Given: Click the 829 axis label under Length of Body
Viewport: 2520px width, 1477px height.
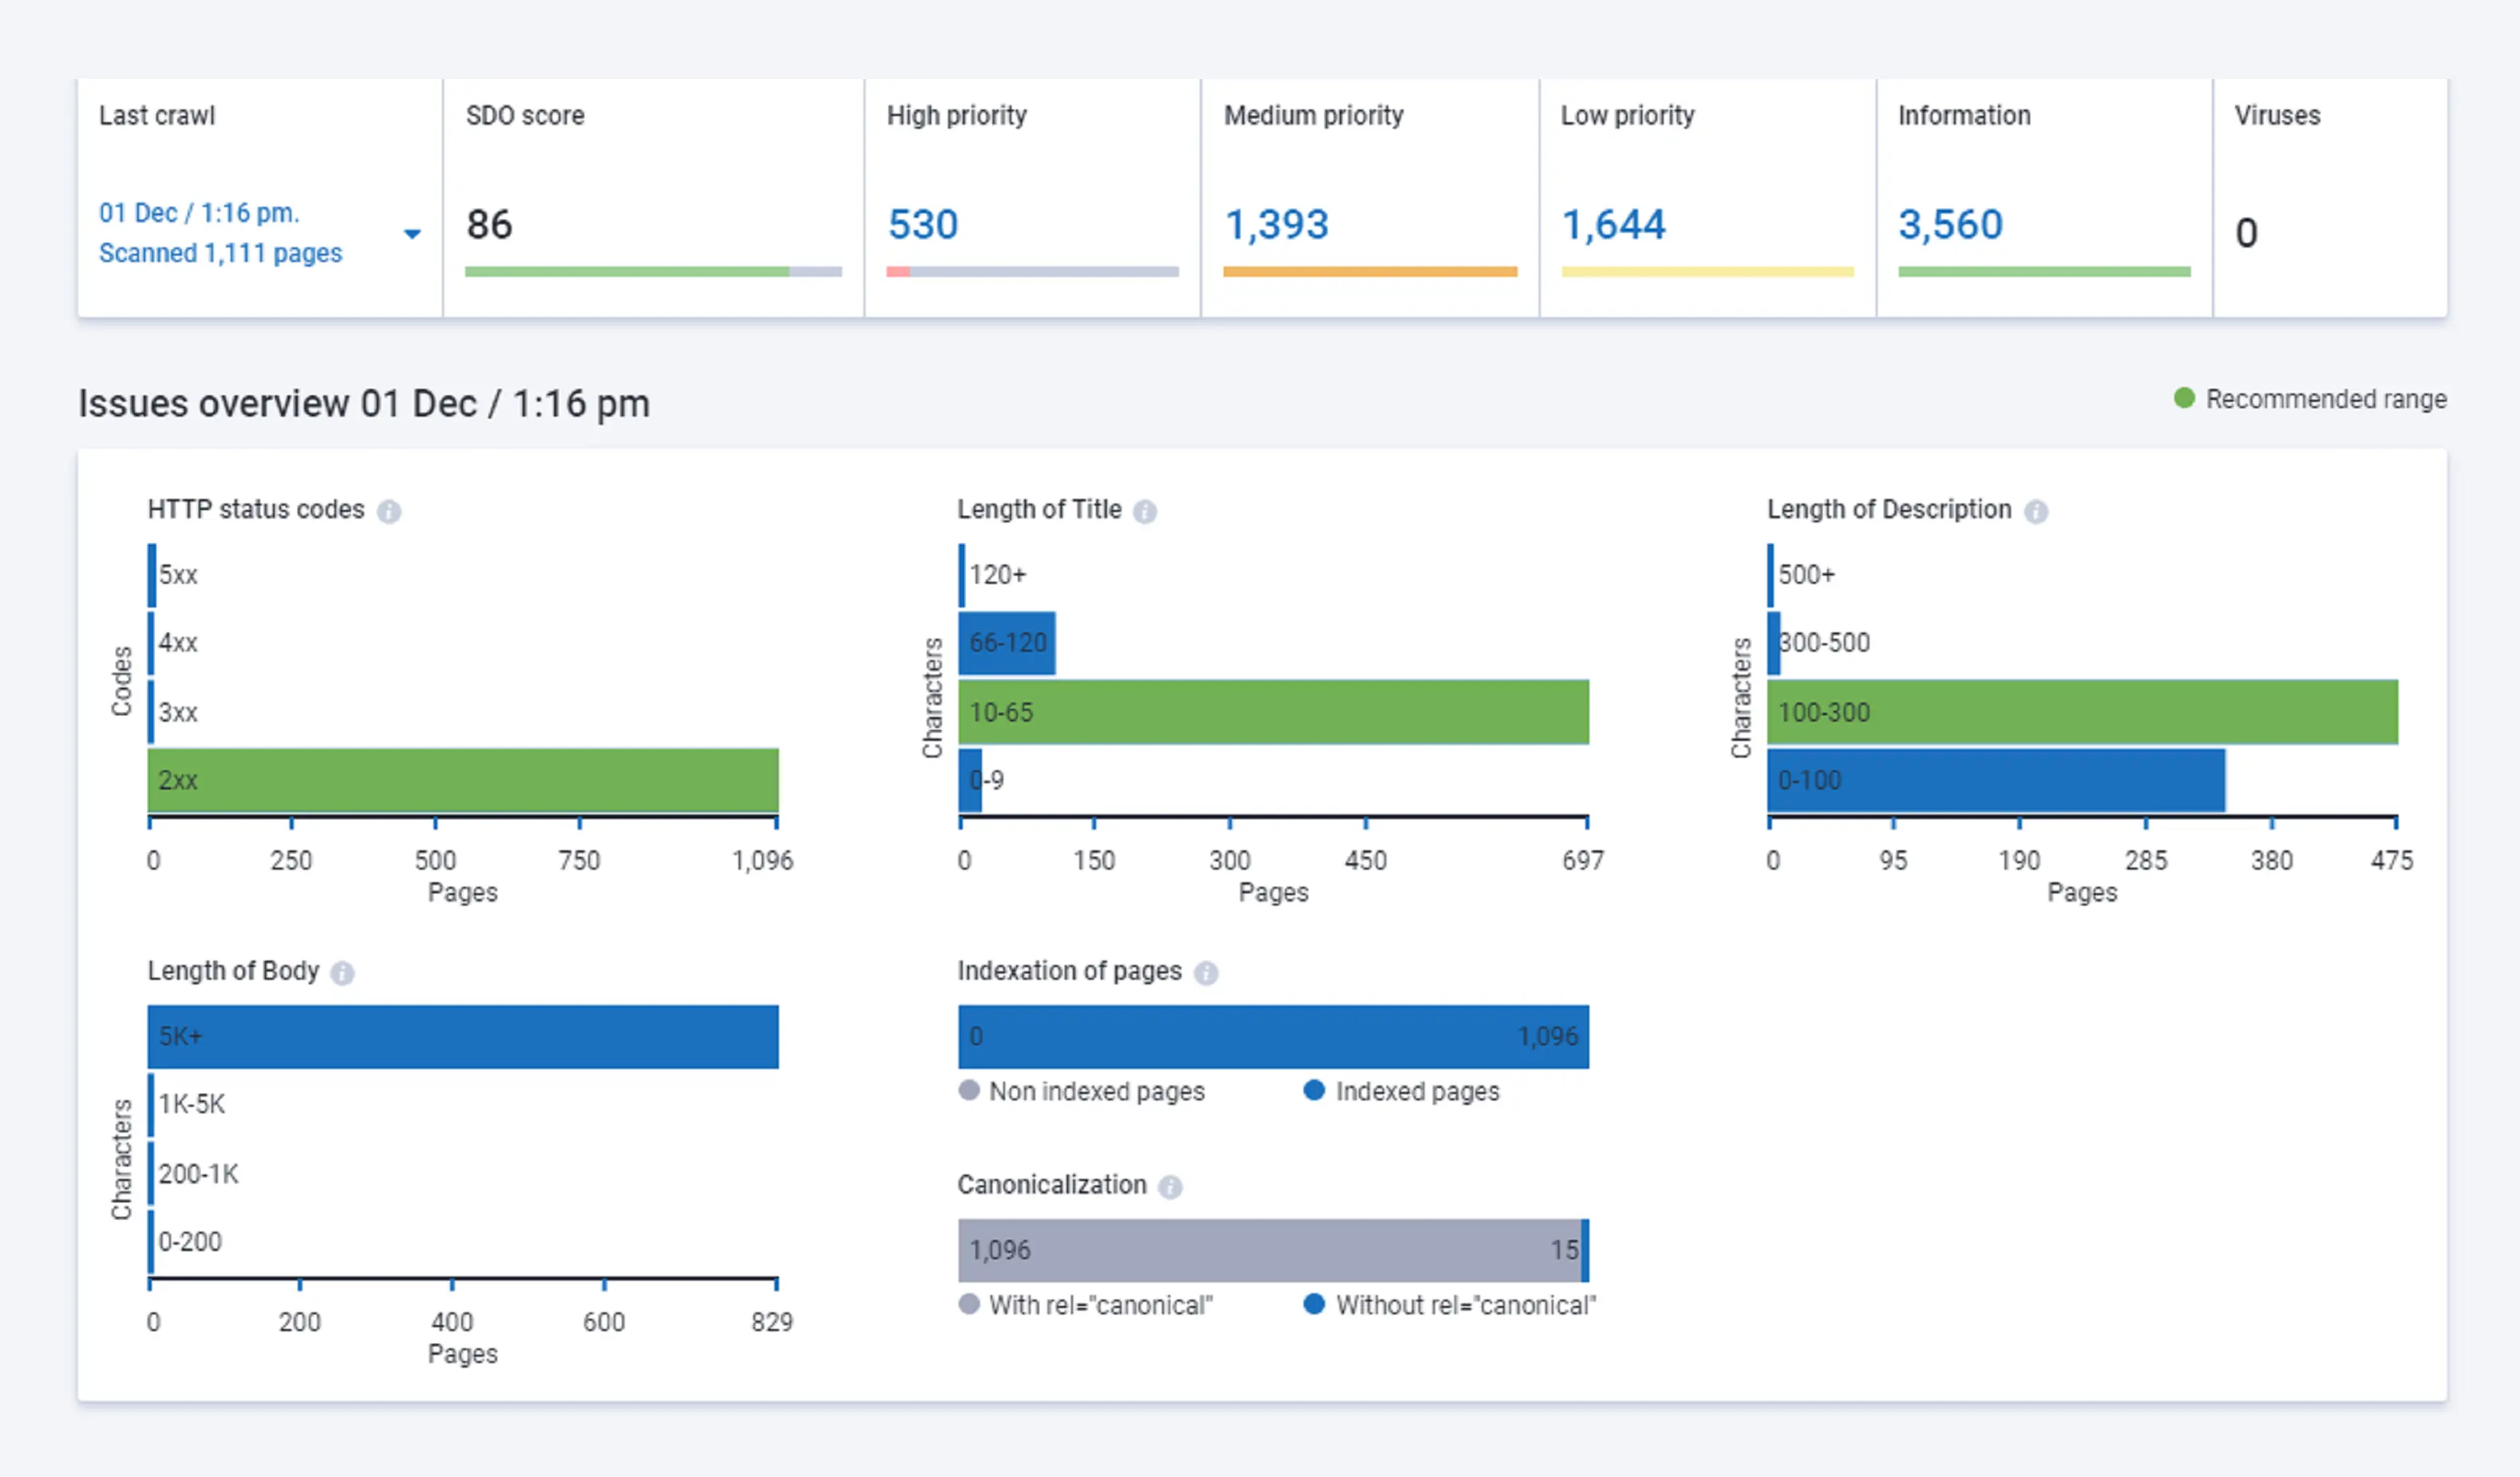Looking at the screenshot, I should pyautogui.click(x=772, y=1322).
